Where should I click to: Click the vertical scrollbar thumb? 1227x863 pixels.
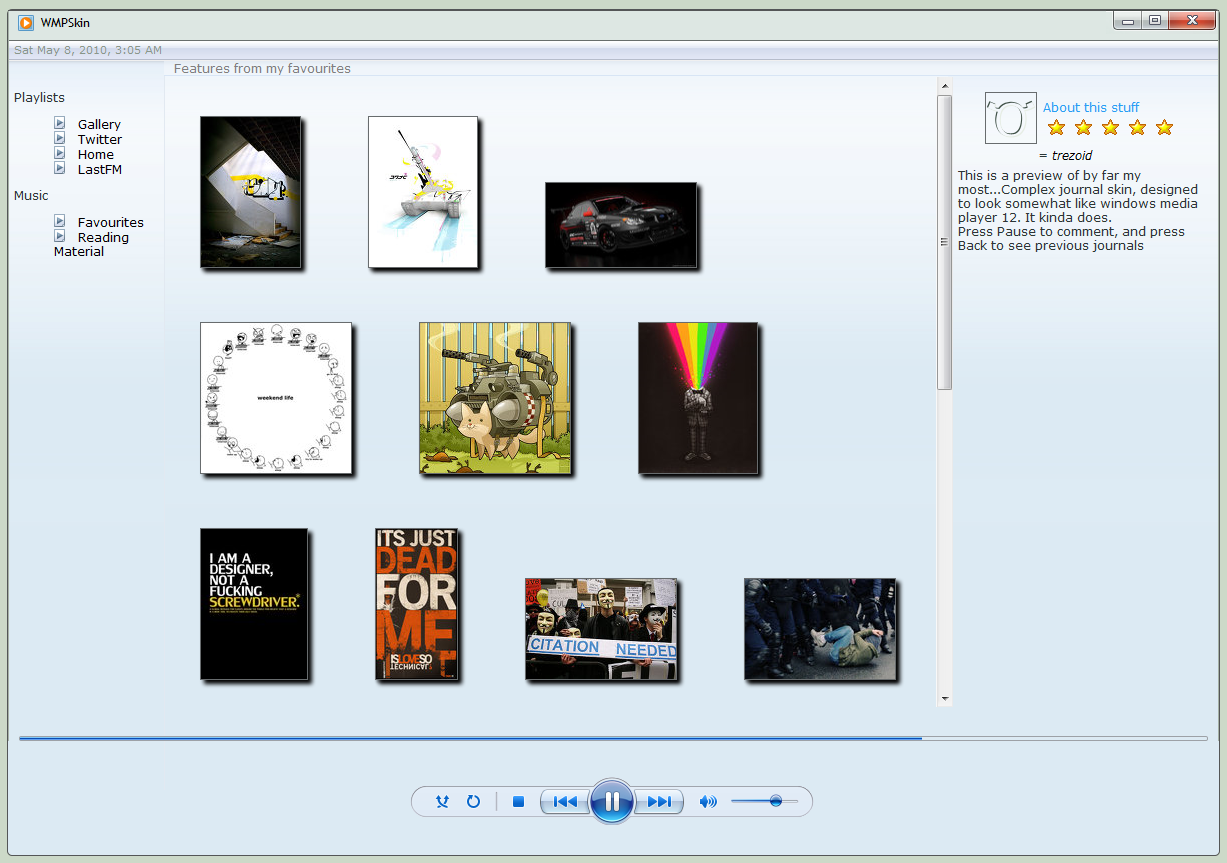tap(944, 242)
